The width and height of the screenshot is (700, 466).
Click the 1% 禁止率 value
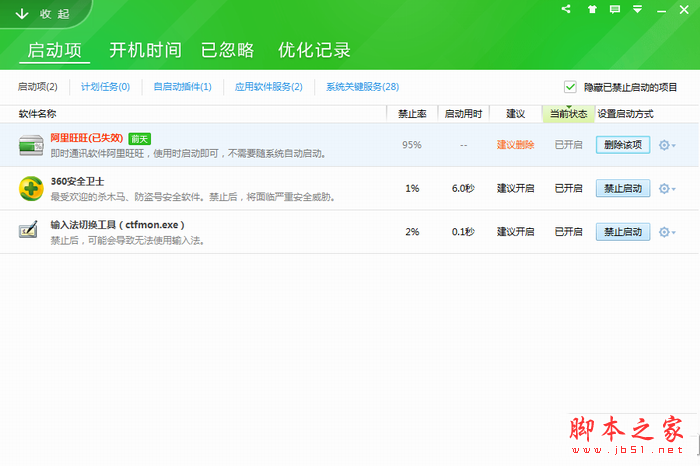coord(412,188)
